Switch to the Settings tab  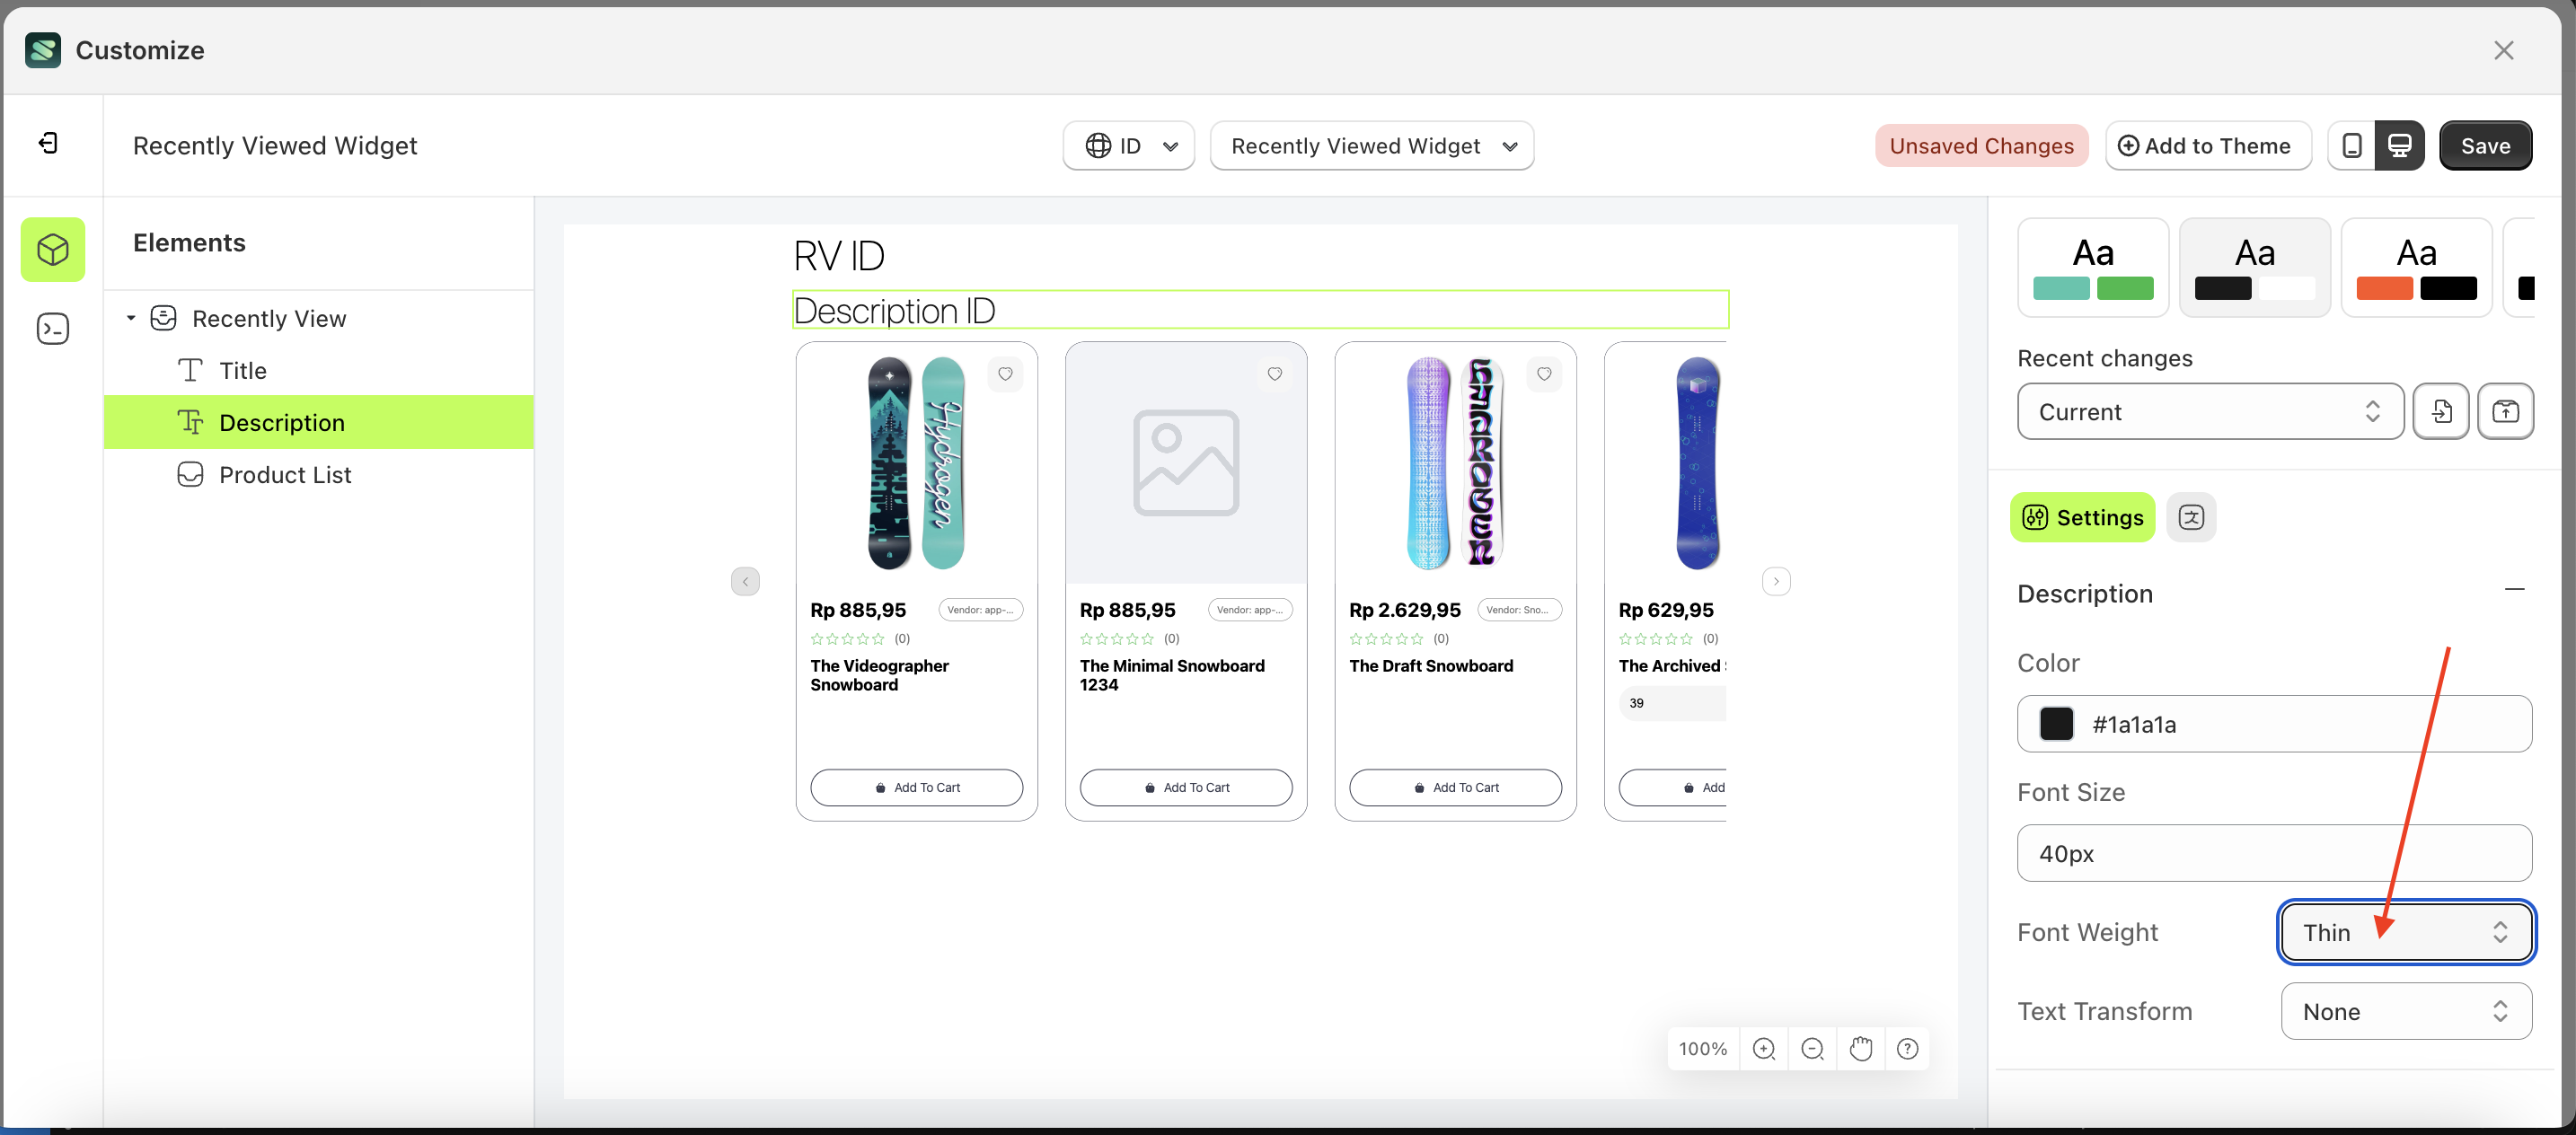click(x=2082, y=517)
